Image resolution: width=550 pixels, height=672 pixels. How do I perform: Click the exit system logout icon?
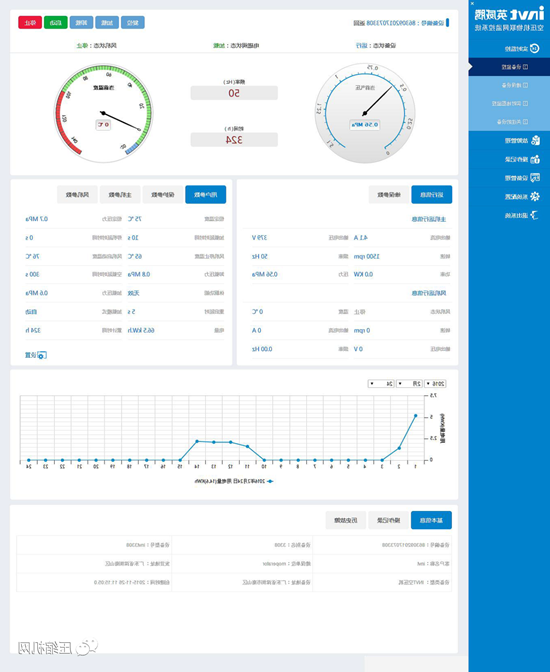(x=534, y=215)
